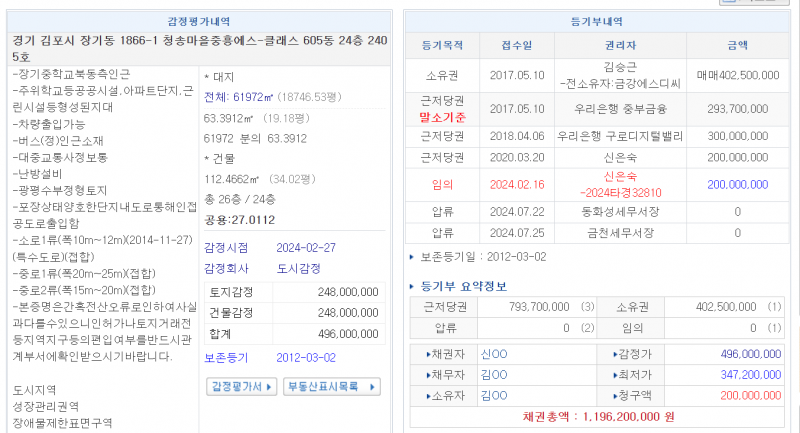Viewport: 800px width, 433px height.
Task: Open the 부동산표시목록 property list button
Action: [x=331, y=386]
